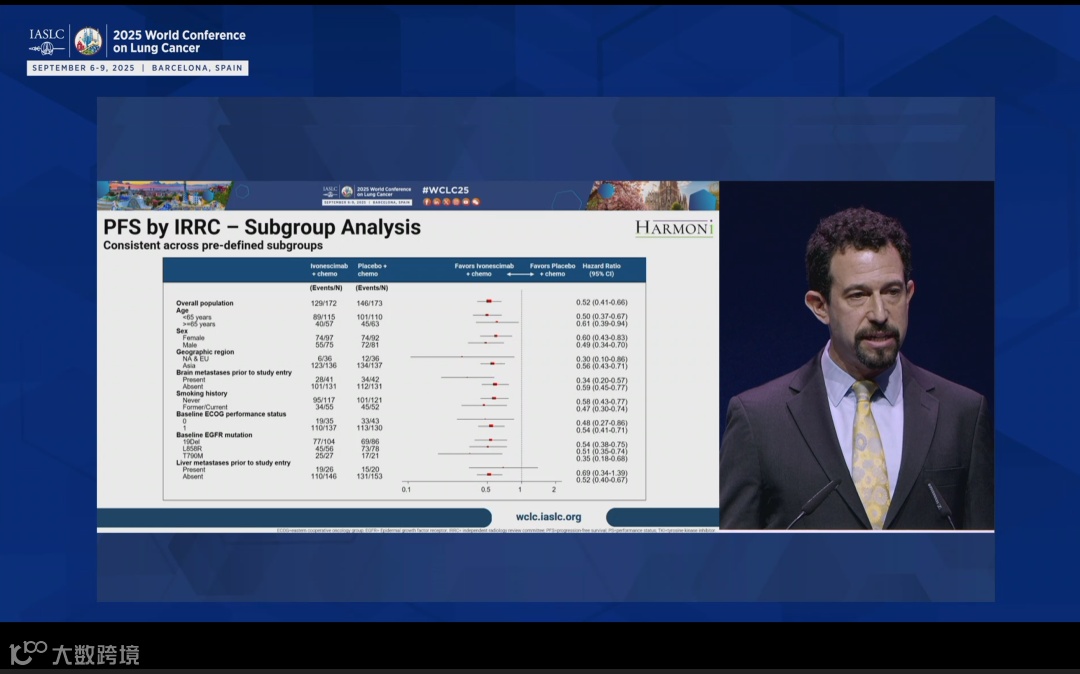Click the double-headed favors arrow in table header
The image size is (1080, 674).
521,274
